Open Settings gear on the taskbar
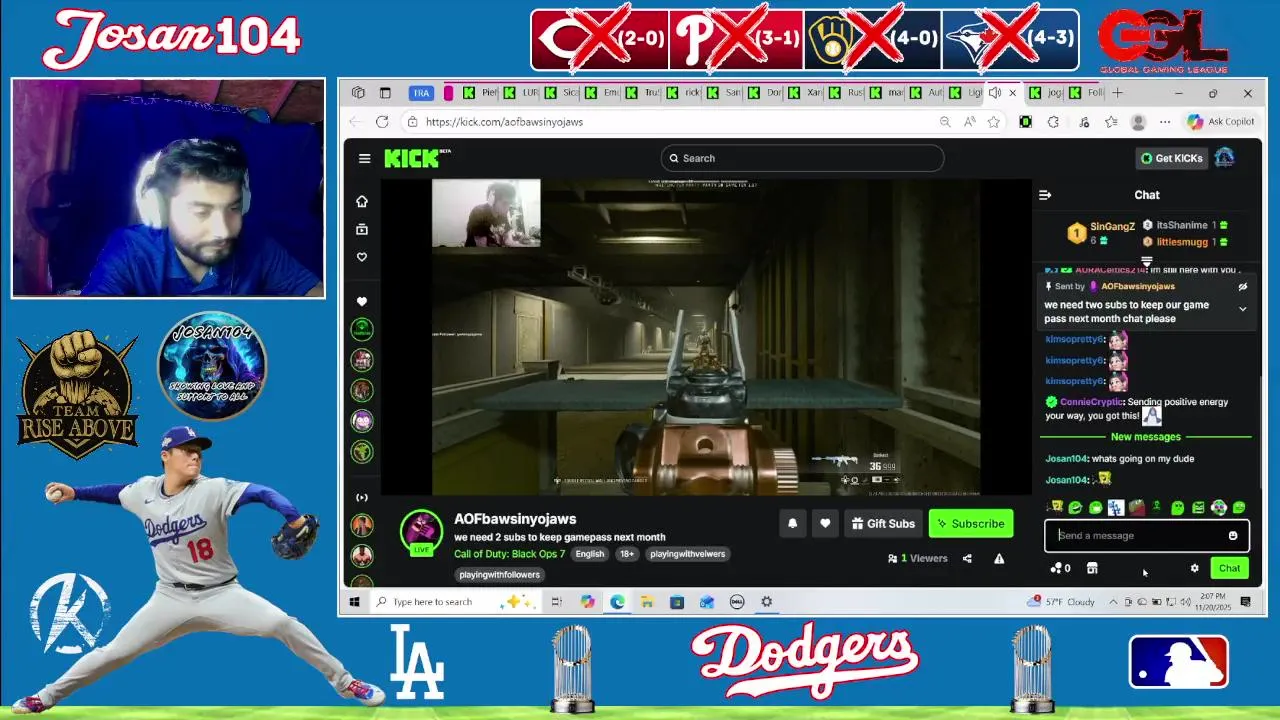Viewport: 1280px width, 720px height. [767, 602]
